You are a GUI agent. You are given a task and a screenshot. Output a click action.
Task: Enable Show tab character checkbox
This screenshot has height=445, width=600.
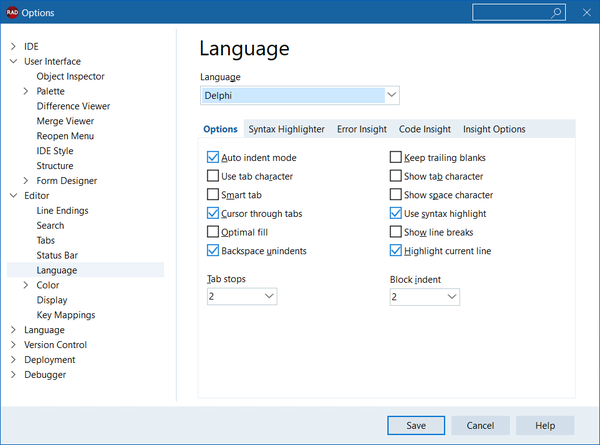coord(396,176)
